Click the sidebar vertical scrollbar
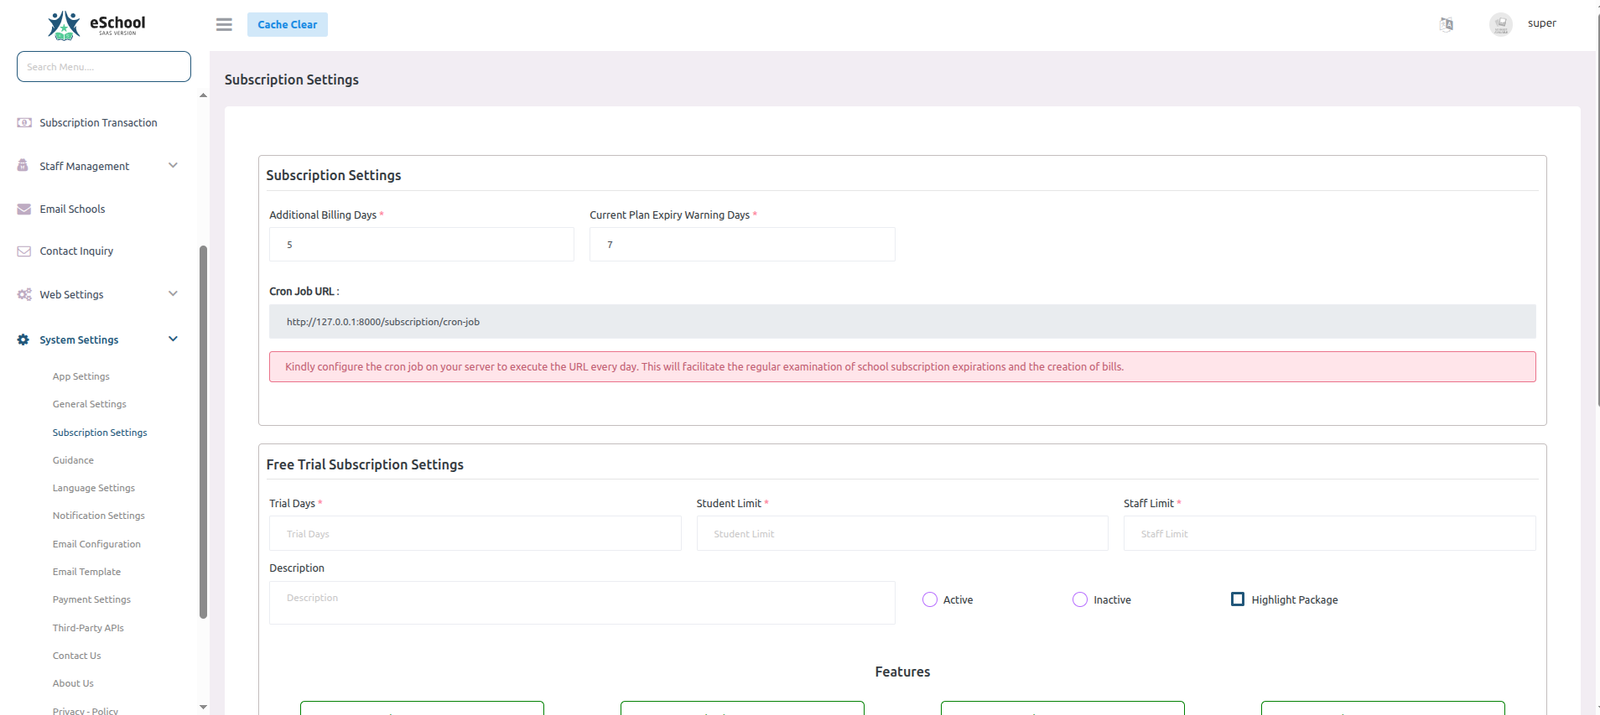1600x715 pixels. point(203,430)
